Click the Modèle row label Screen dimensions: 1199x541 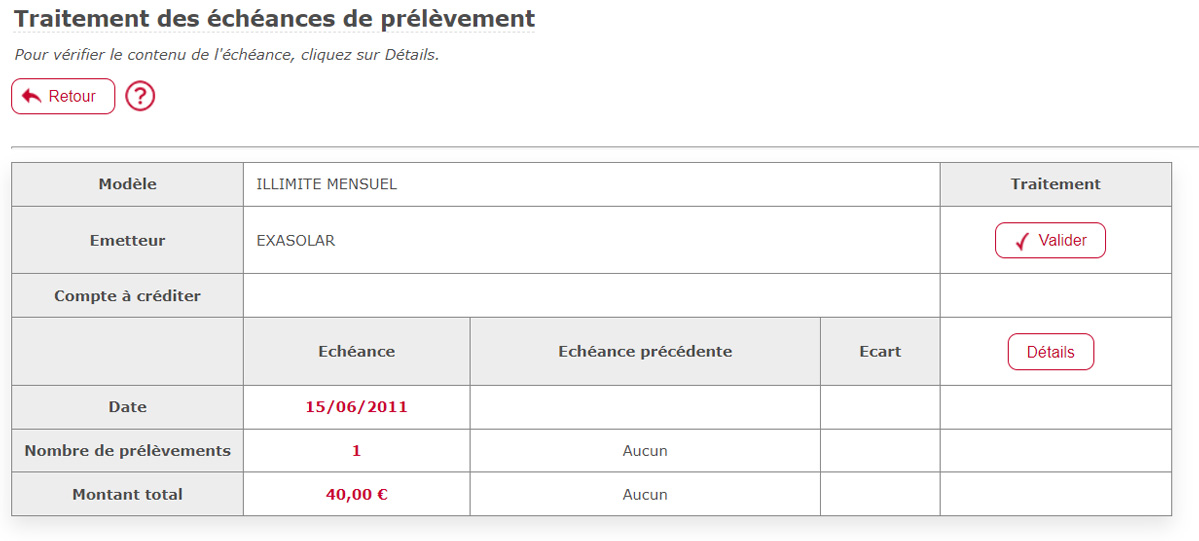128,184
